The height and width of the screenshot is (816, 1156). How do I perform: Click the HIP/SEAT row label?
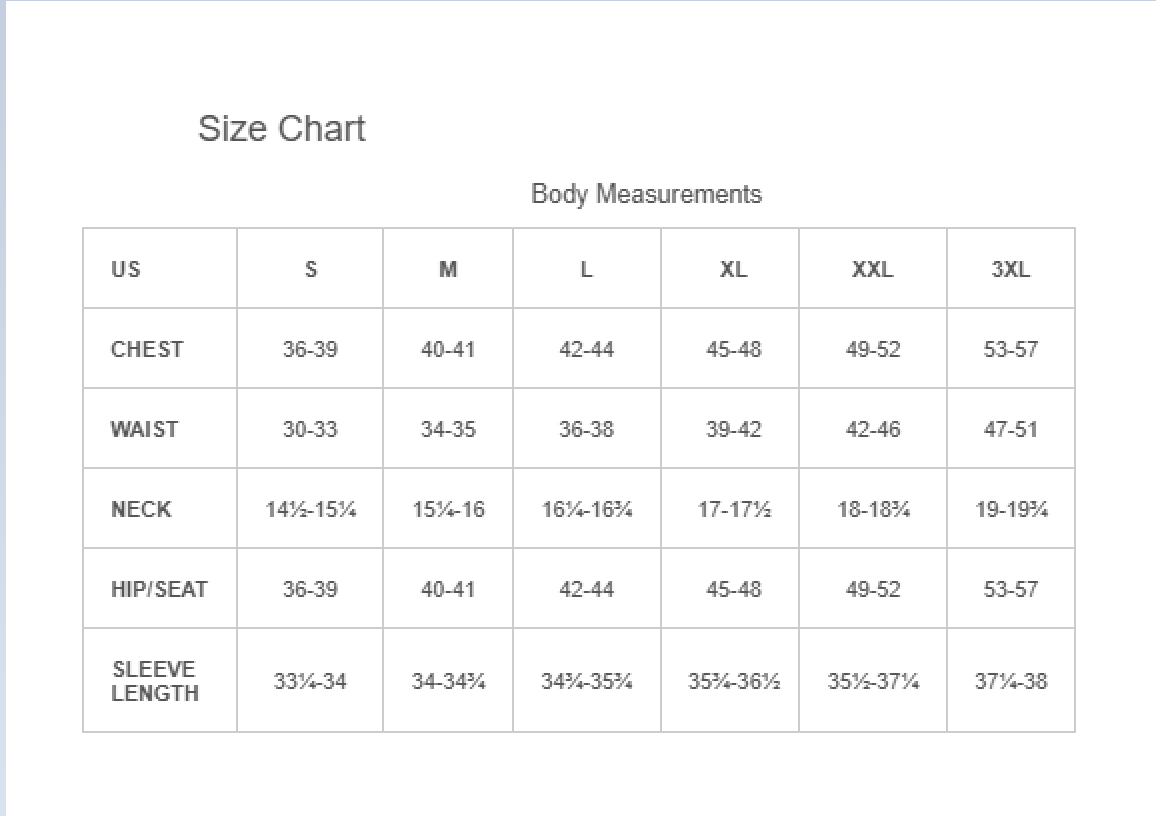click(159, 589)
